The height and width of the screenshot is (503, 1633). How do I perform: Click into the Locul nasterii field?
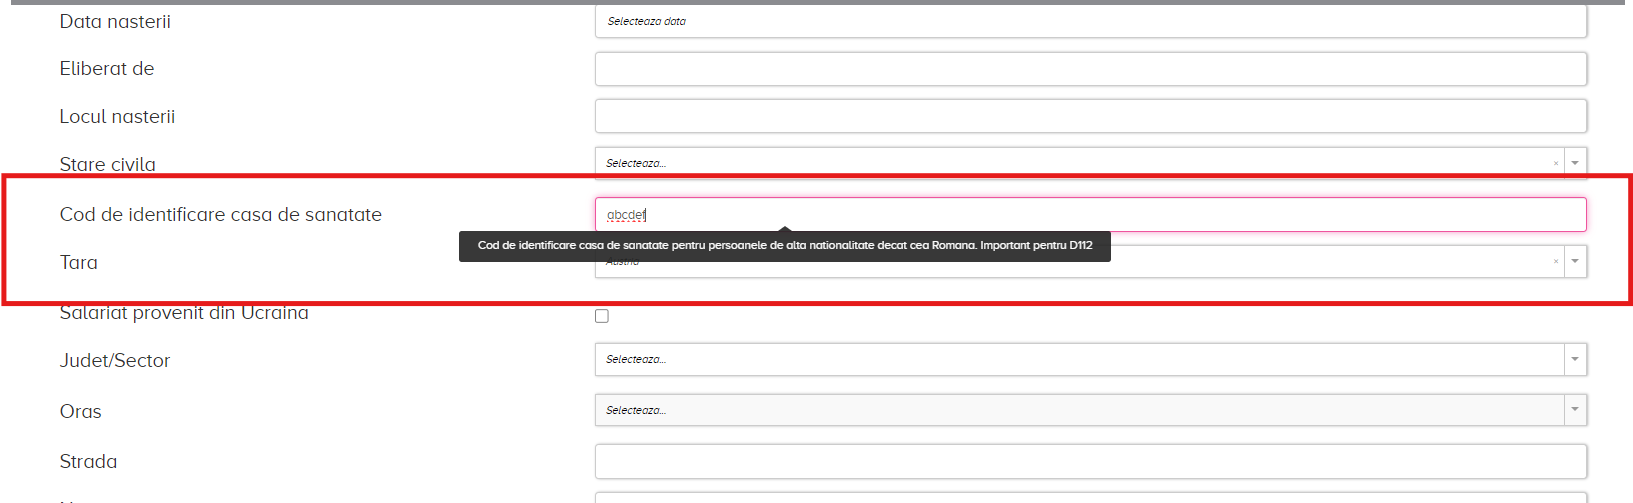1090,116
